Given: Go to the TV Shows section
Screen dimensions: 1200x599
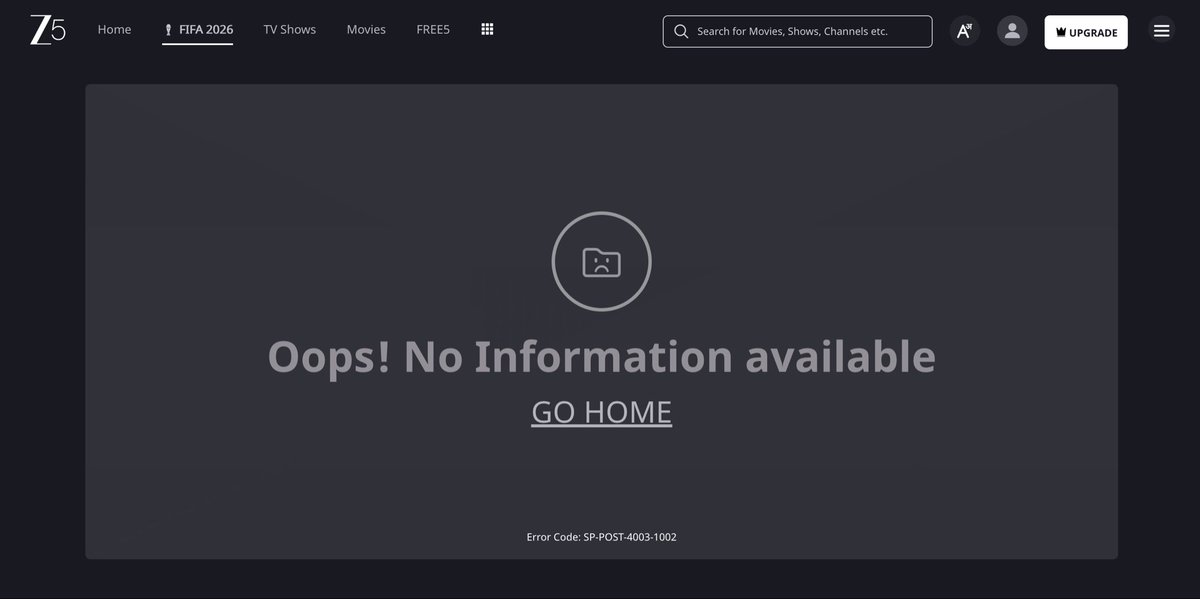Looking at the screenshot, I should [x=290, y=30].
